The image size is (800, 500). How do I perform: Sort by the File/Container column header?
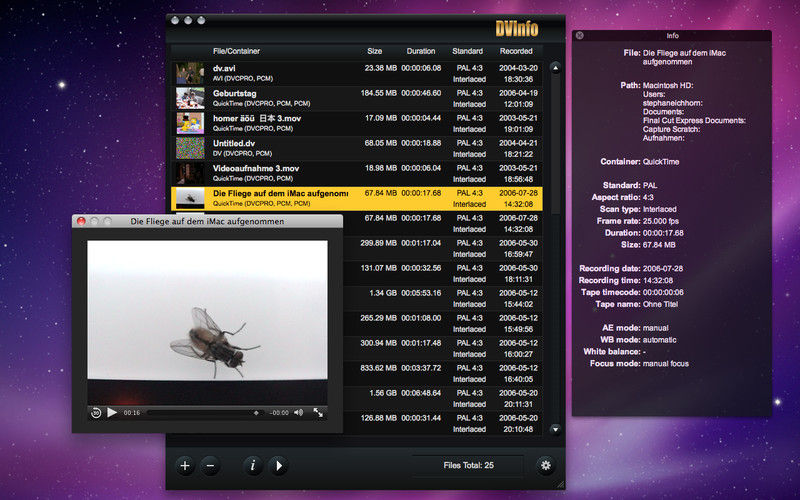point(236,51)
